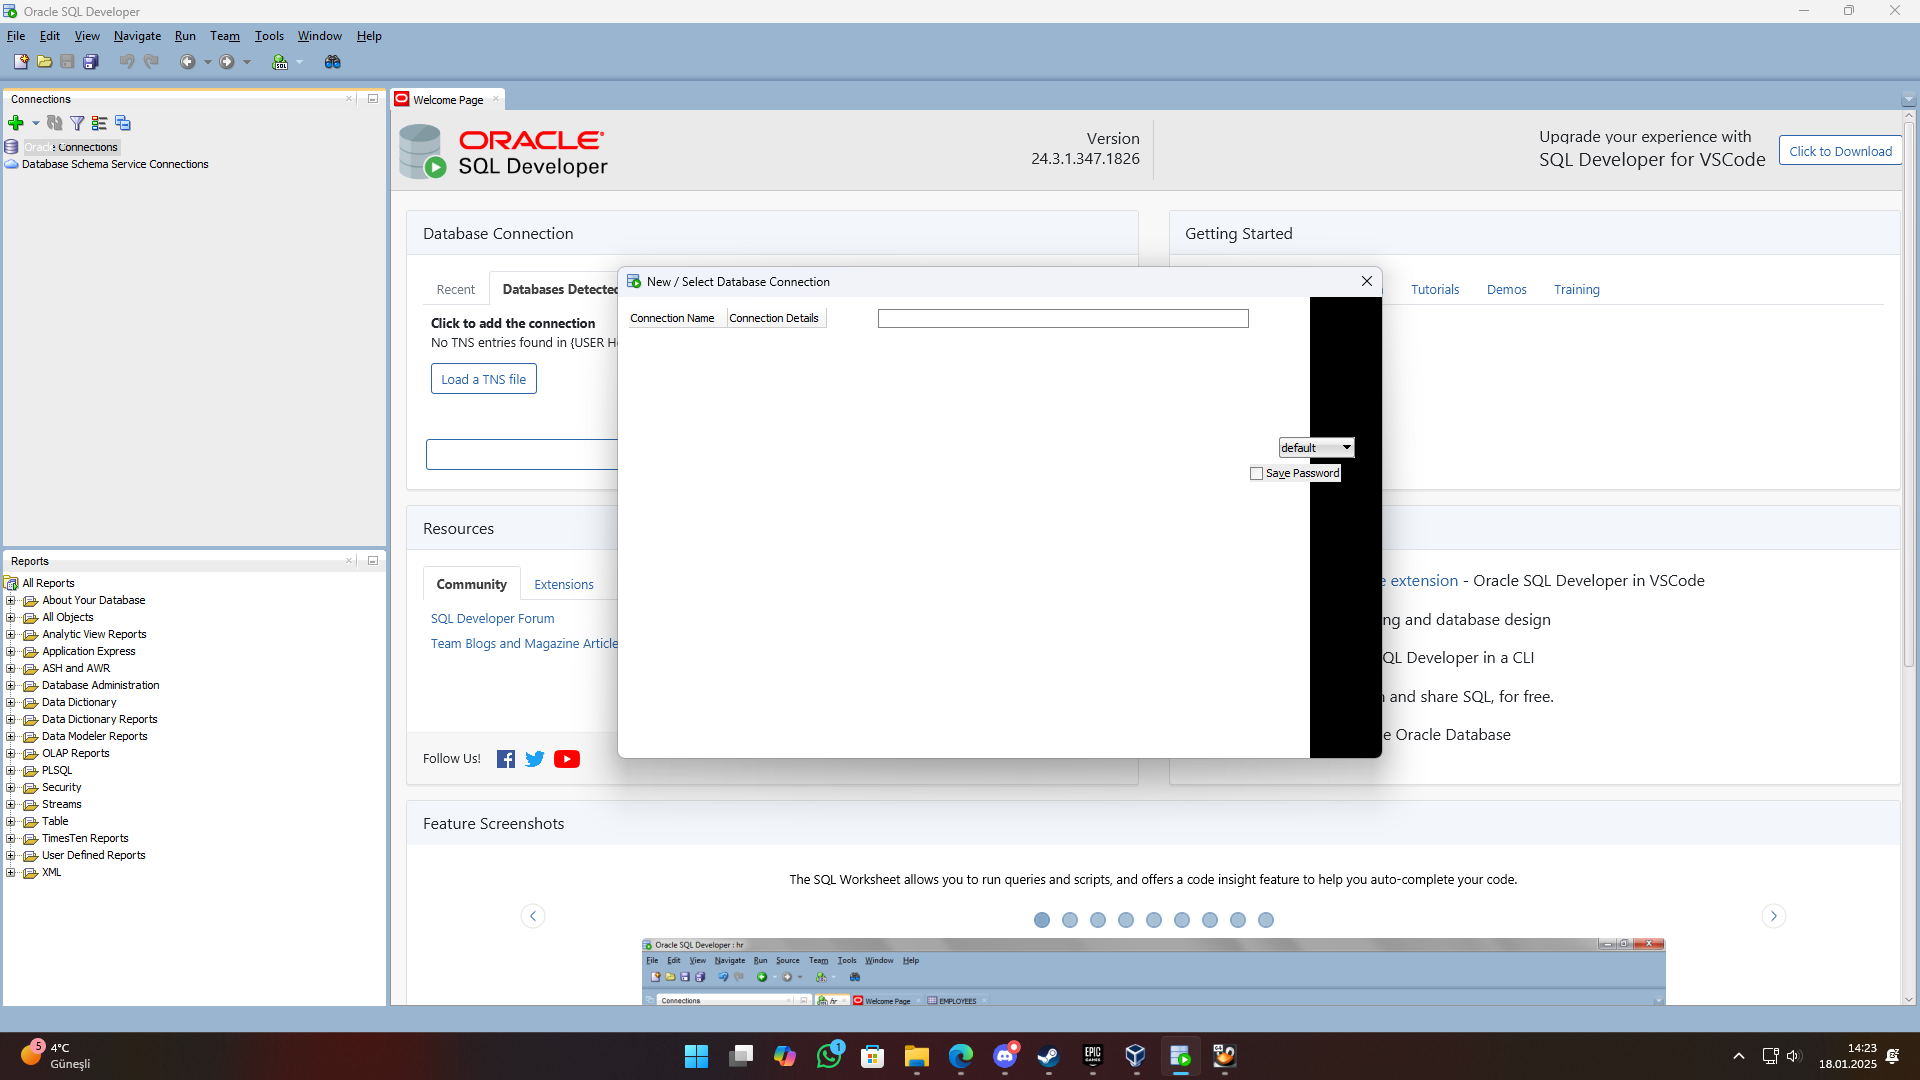Screen dimensions: 1920x1080
Task: Click the funnel filter icon in Connections
Action: coord(77,123)
